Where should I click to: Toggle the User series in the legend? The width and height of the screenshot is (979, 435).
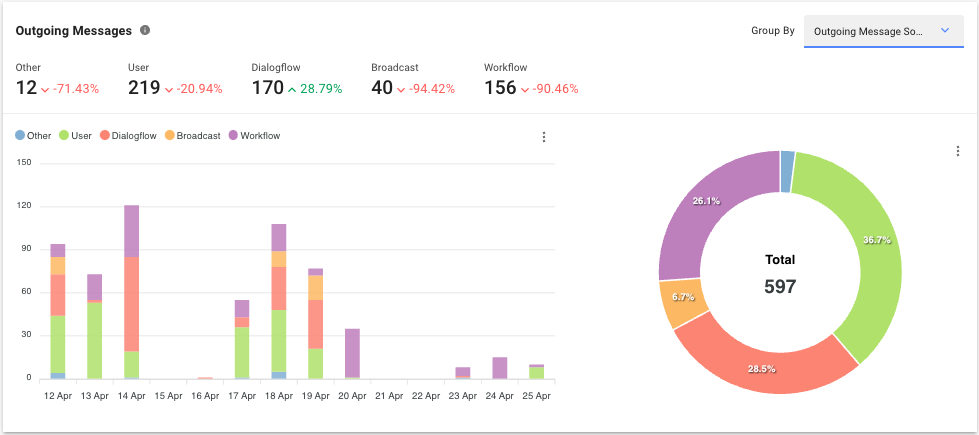[x=75, y=136]
